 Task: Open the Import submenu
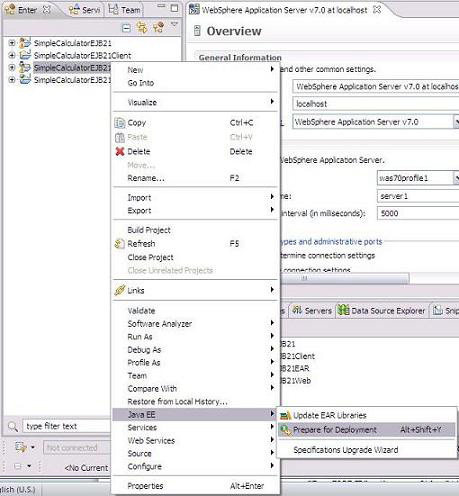tap(196, 198)
